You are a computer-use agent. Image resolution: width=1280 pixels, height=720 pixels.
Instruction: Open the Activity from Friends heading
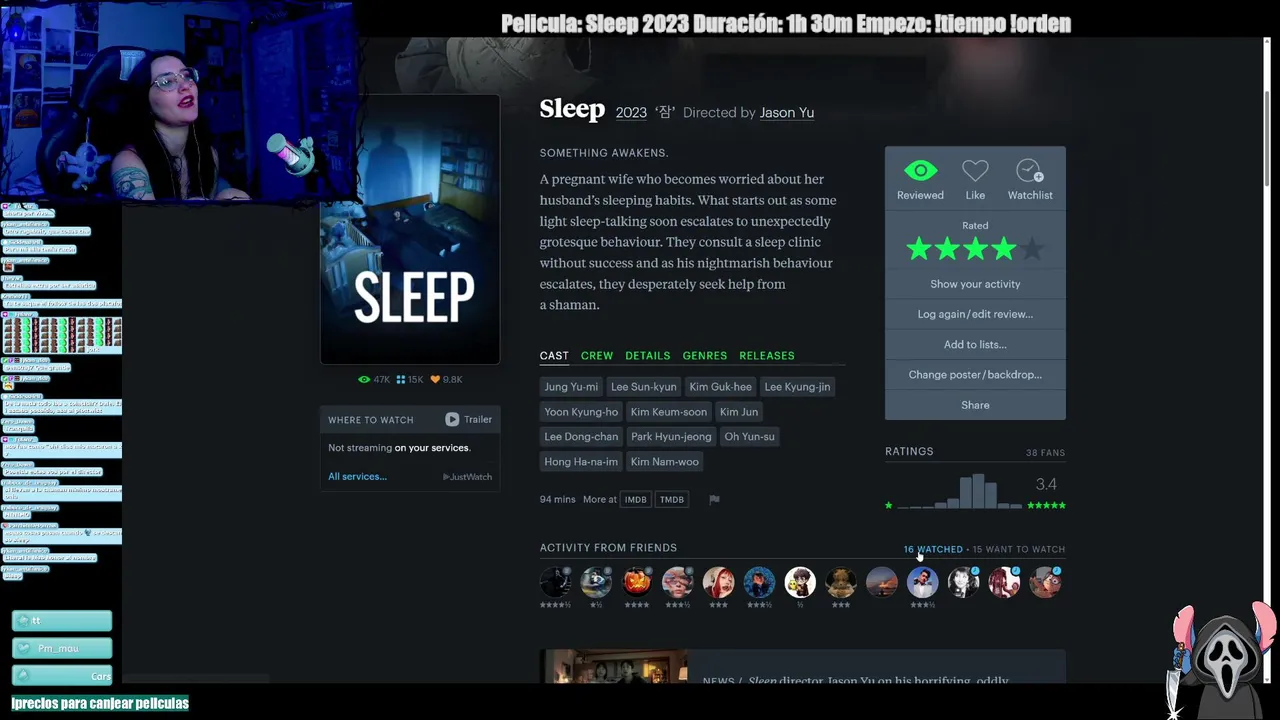click(608, 548)
